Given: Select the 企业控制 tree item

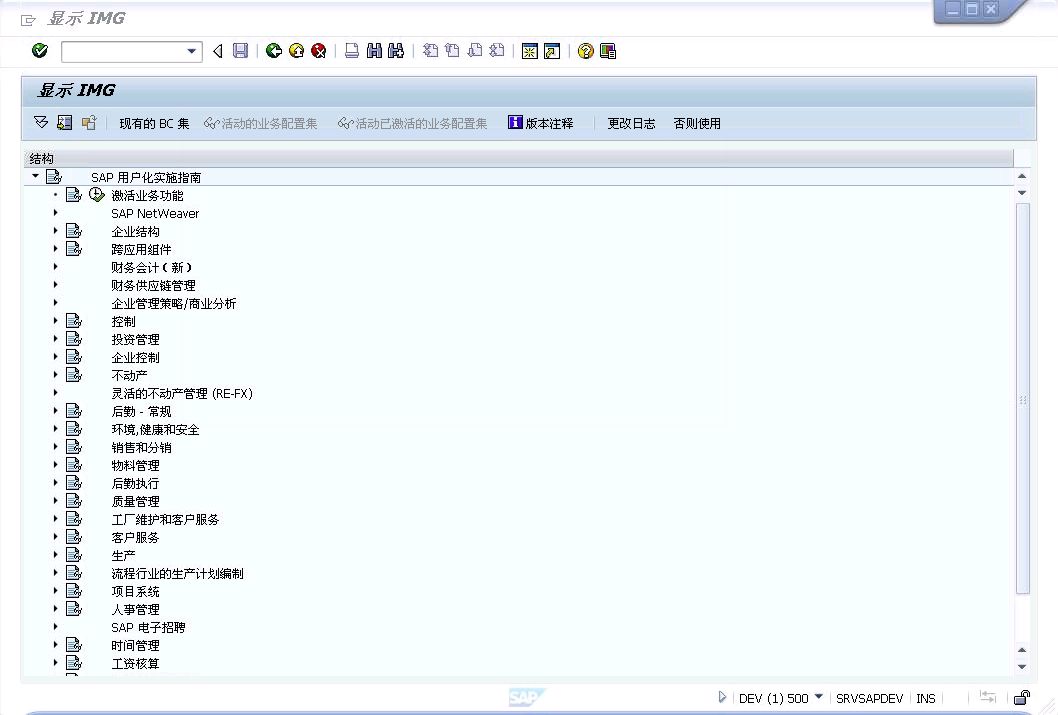Looking at the screenshot, I should pos(135,358).
